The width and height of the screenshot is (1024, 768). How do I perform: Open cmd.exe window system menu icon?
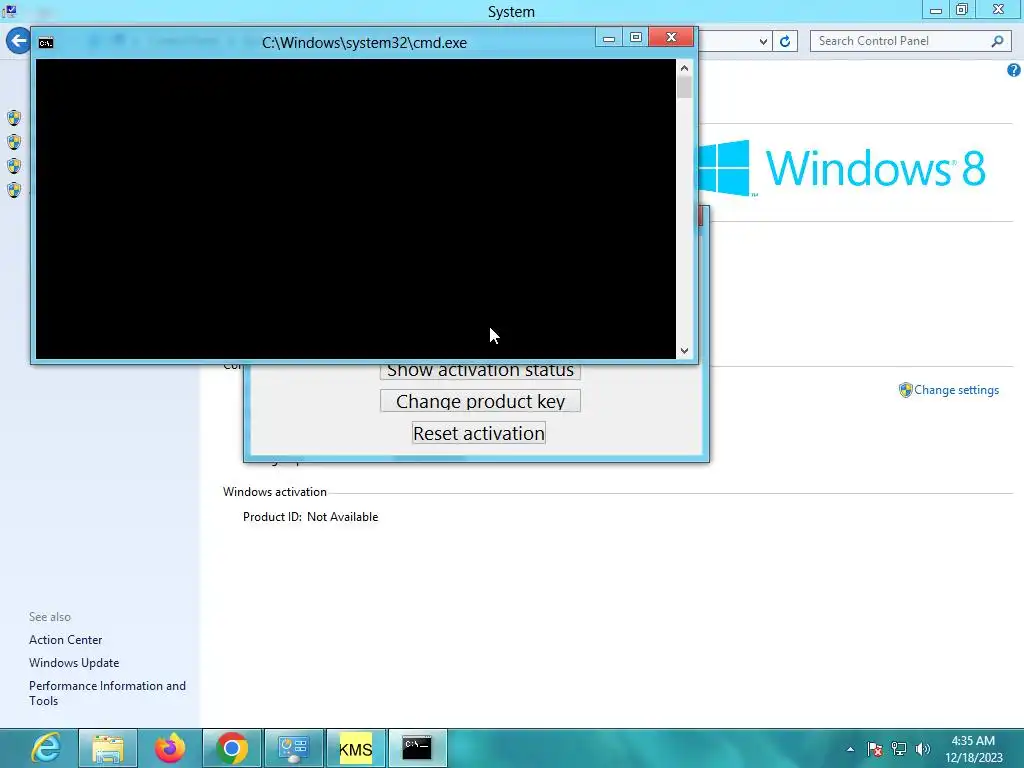pos(46,43)
